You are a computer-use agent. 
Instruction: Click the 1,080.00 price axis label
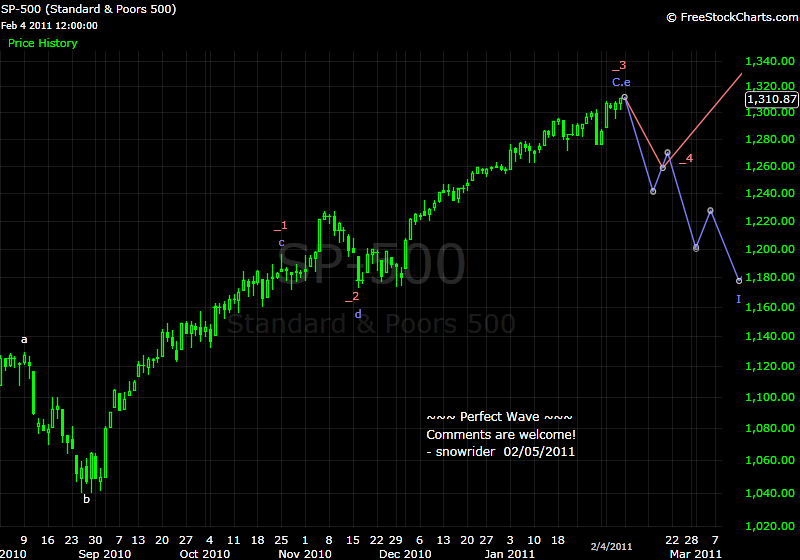point(770,428)
